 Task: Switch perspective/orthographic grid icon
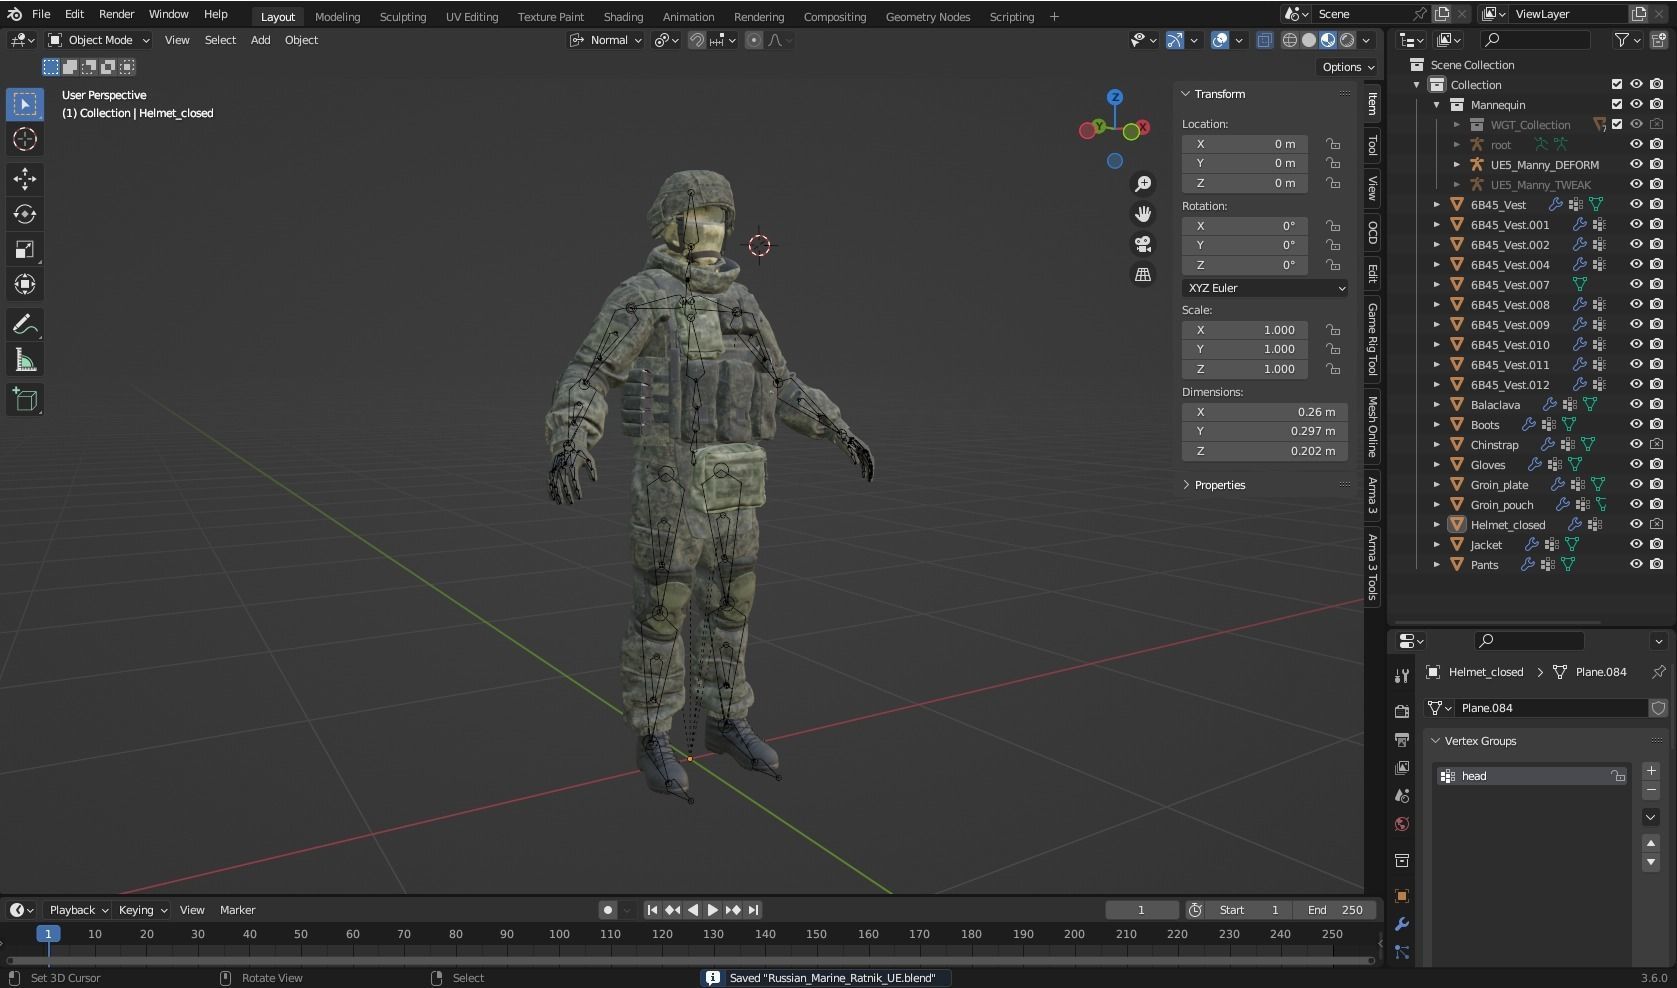pyautogui.click(x=1143, y=274)
